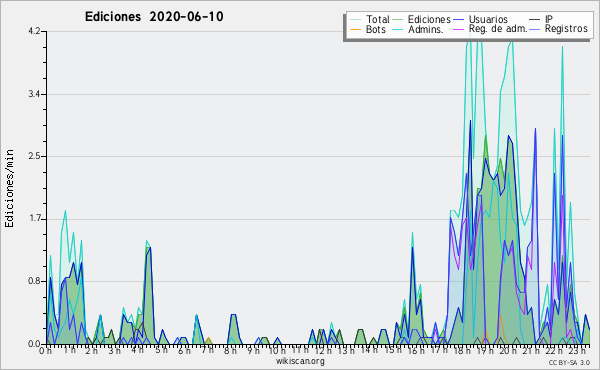Click the 10 h x-axis label
This screenshot has height=370, width=600.
pyautogui.click(x=277, y=350)
